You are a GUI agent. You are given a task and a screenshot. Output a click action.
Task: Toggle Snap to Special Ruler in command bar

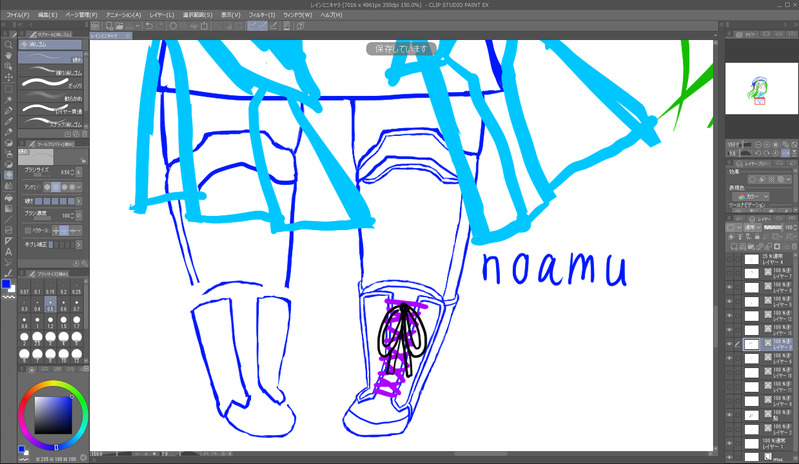(262, 25)
